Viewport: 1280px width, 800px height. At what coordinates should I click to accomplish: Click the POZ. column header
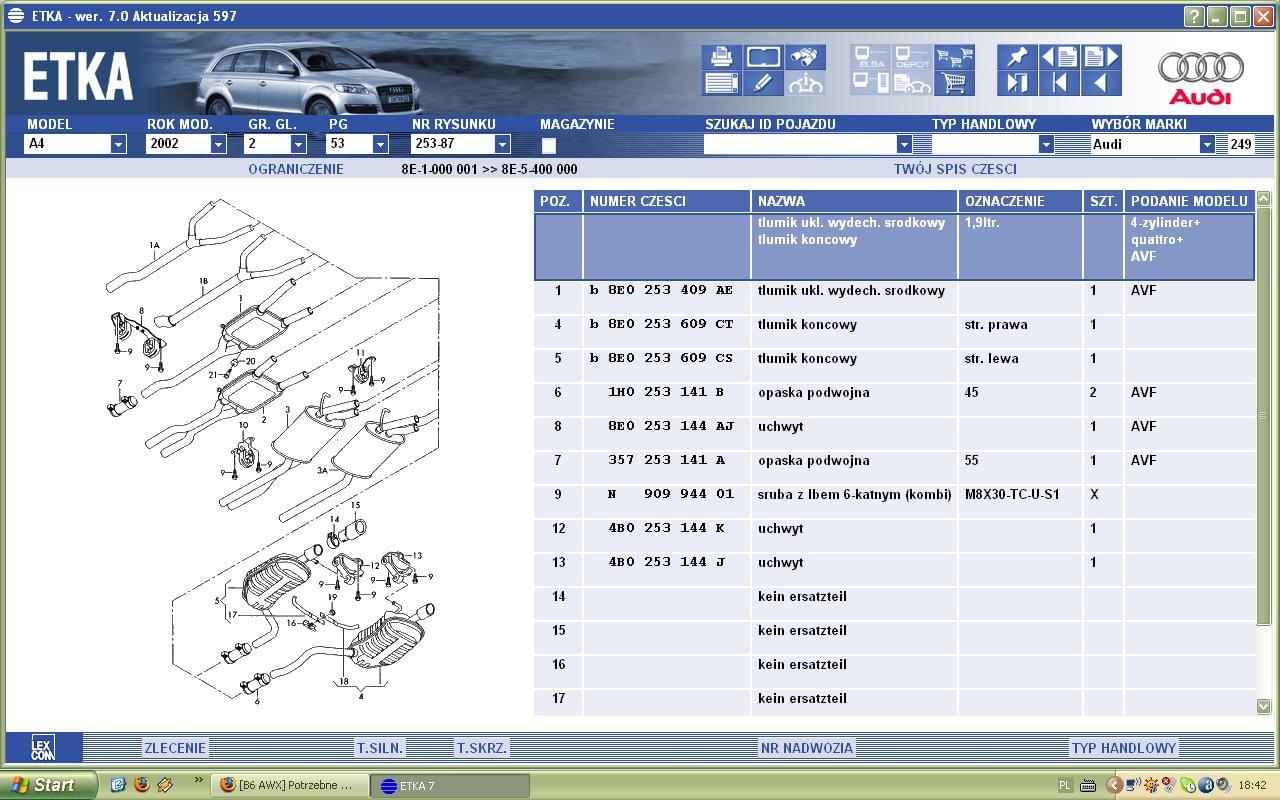pyautogui.click(x=558, y=201)
